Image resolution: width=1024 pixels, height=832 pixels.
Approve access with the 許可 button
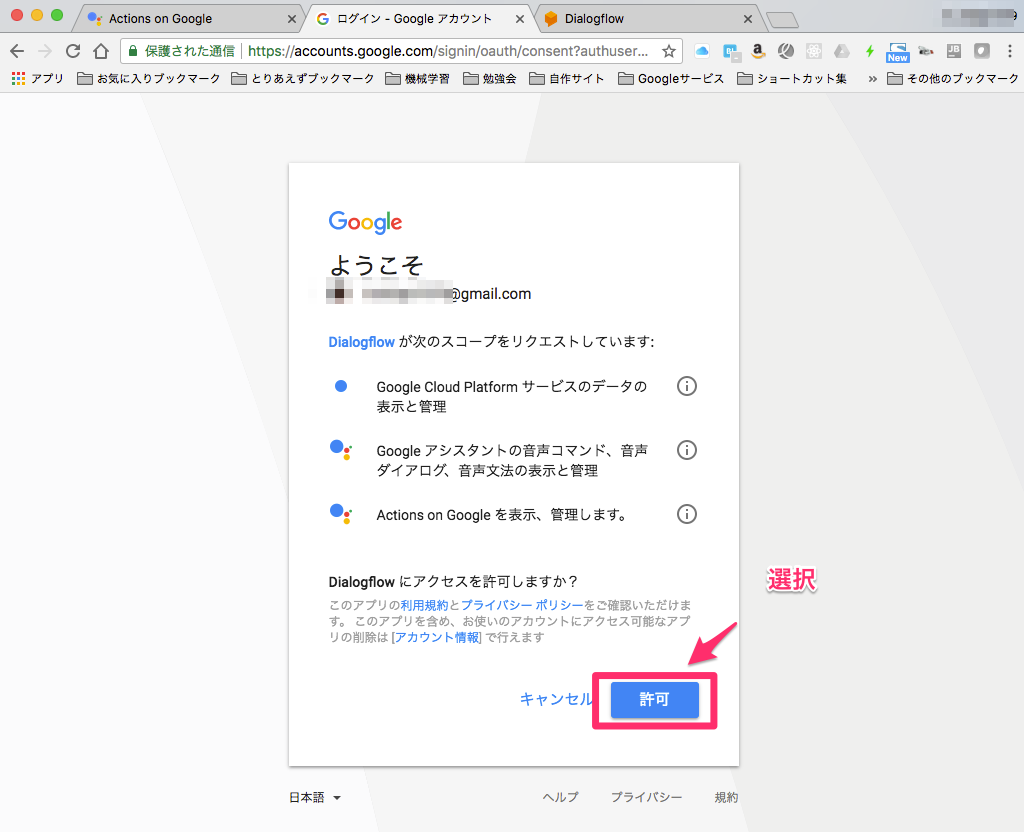[654, 700]
